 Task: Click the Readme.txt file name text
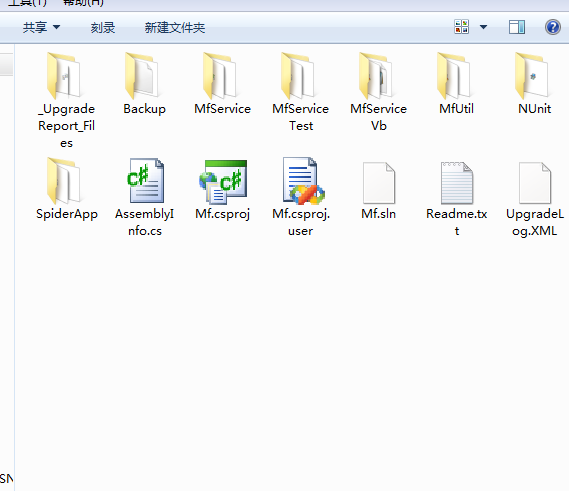click(x=457, y=222)
